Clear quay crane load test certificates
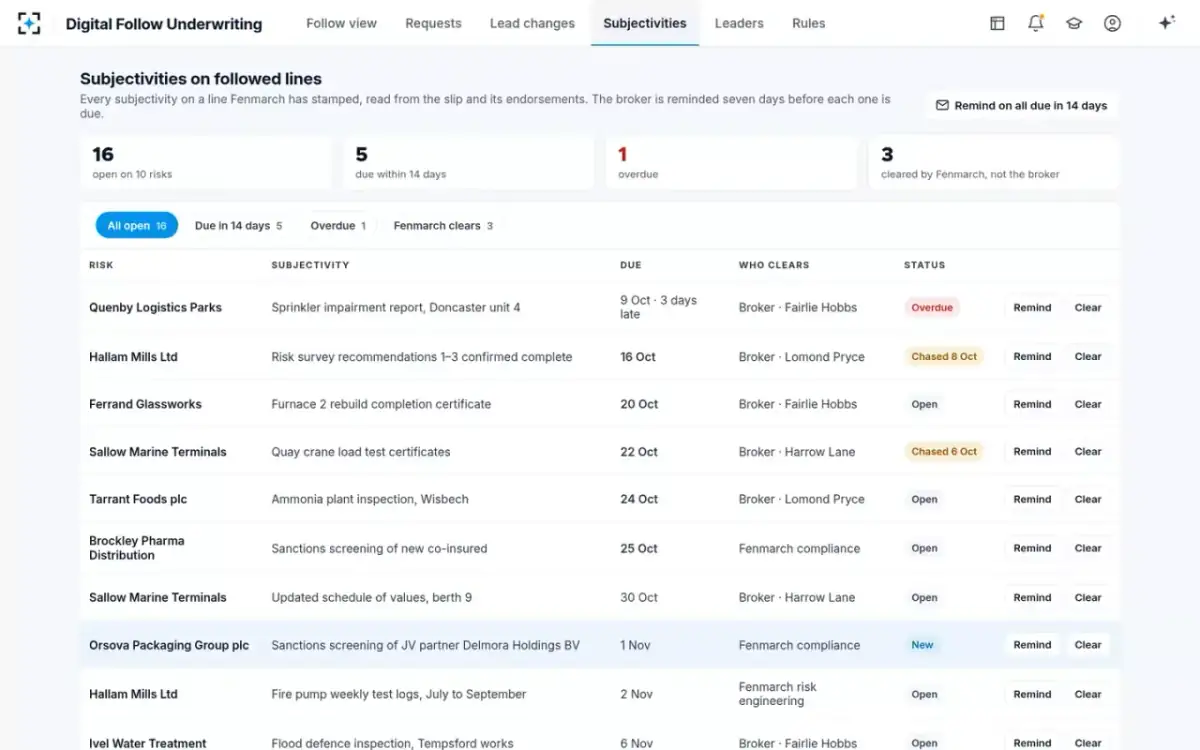The width and height of the screenshot is (1200, 750). tap(1088, 452)
